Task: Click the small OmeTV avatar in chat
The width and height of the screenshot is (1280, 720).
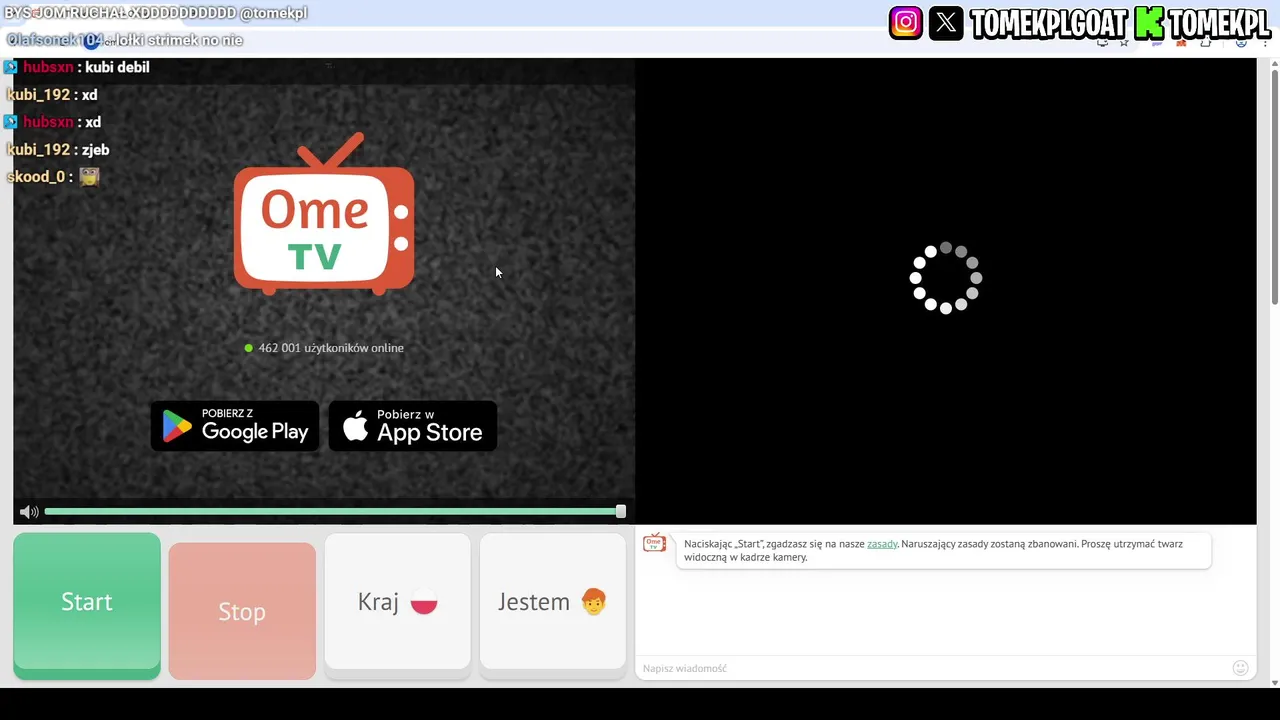Action: pyautogui.click(x=654, y=543)
